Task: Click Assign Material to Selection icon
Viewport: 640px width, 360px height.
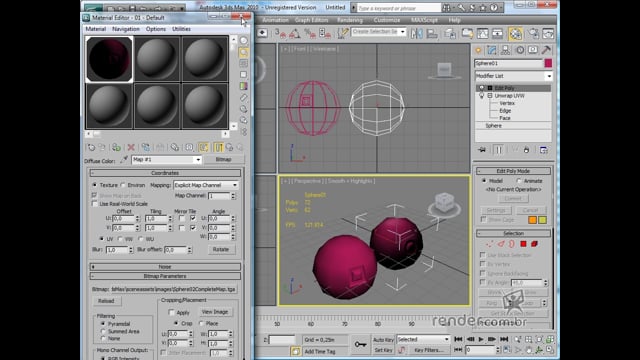Action: [116, 147]
